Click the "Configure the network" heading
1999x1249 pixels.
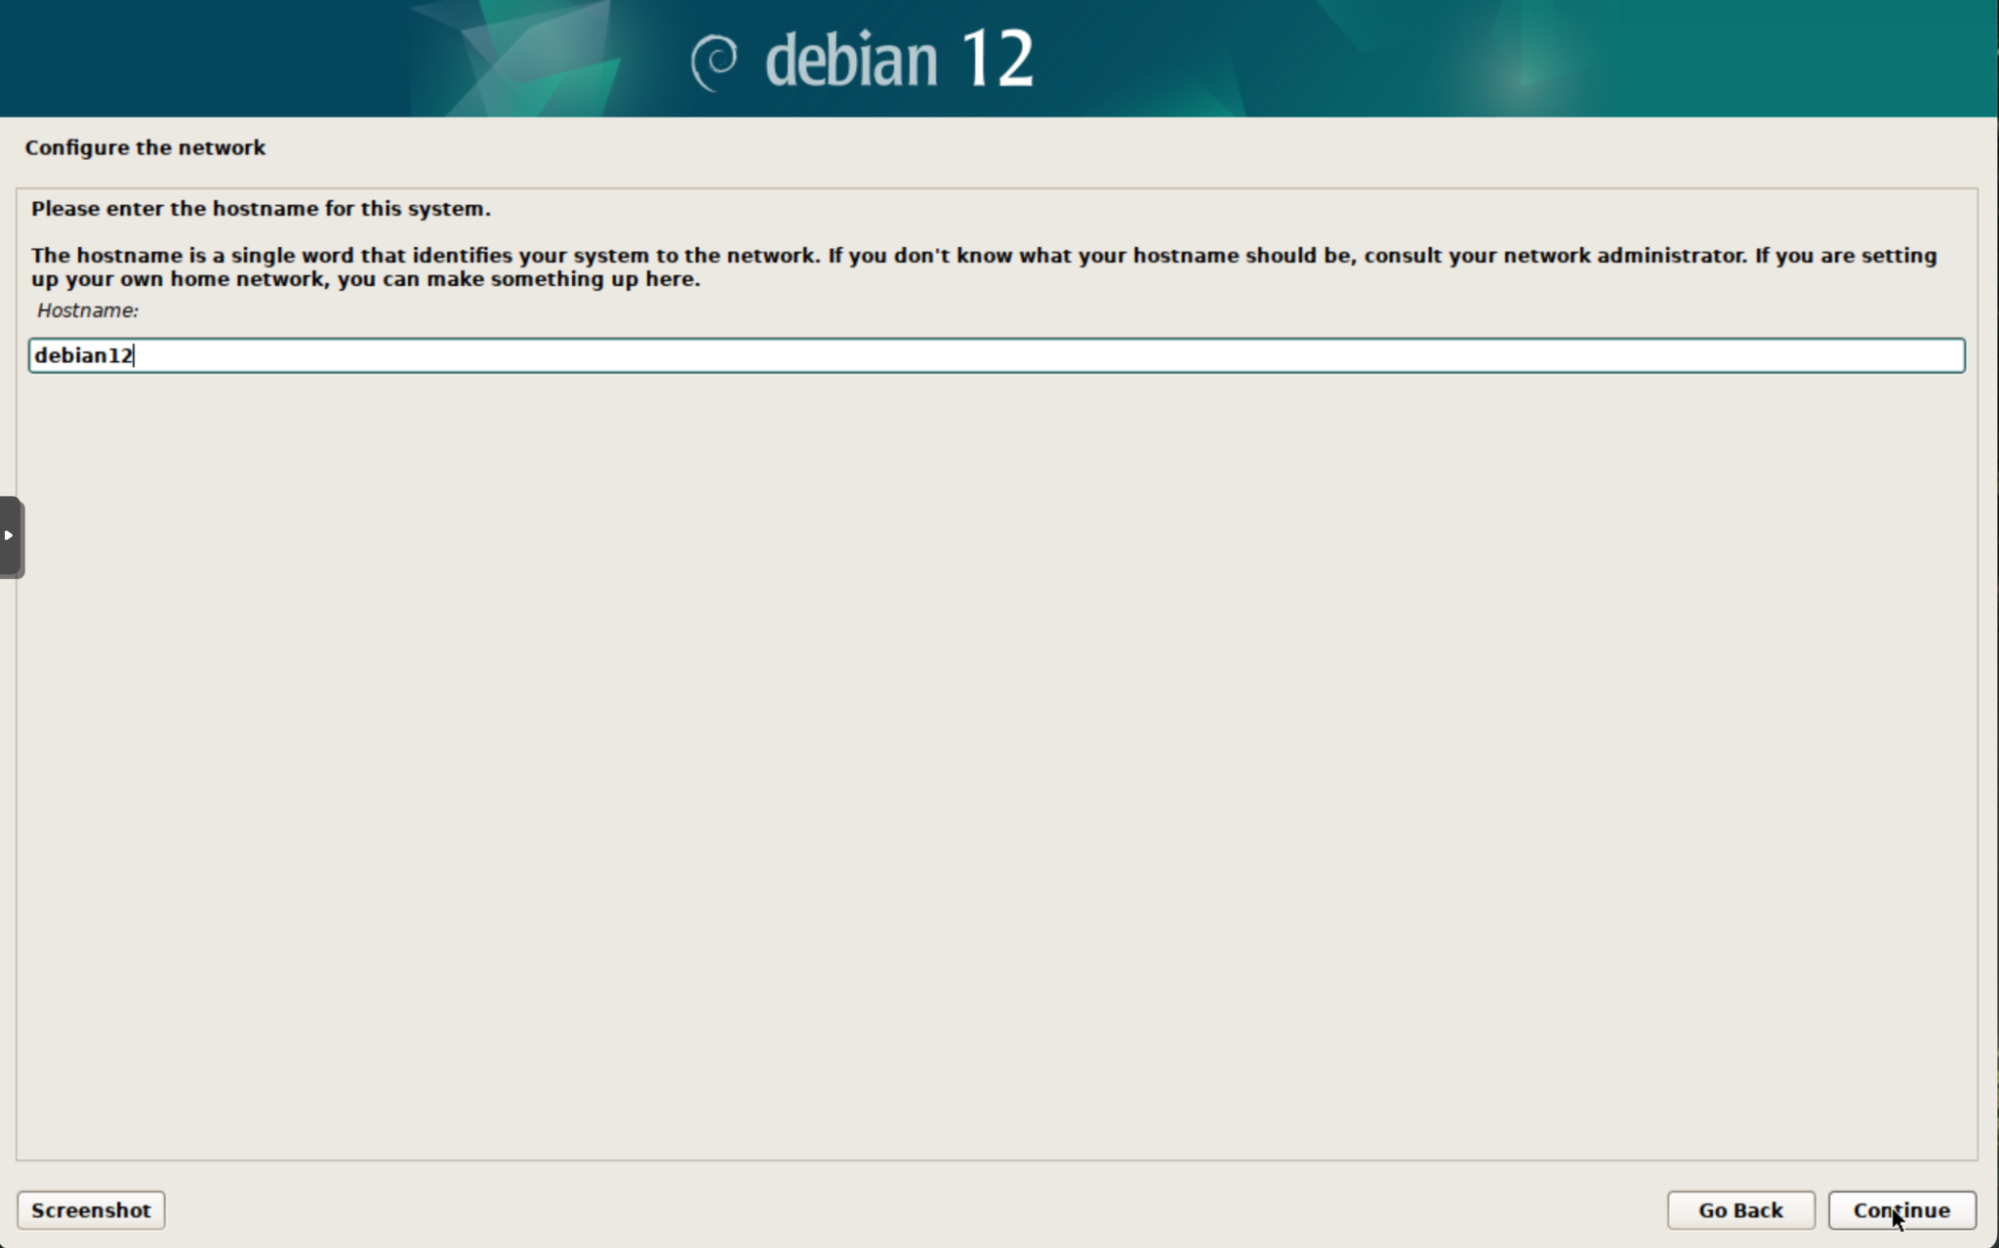pos(145,147)
